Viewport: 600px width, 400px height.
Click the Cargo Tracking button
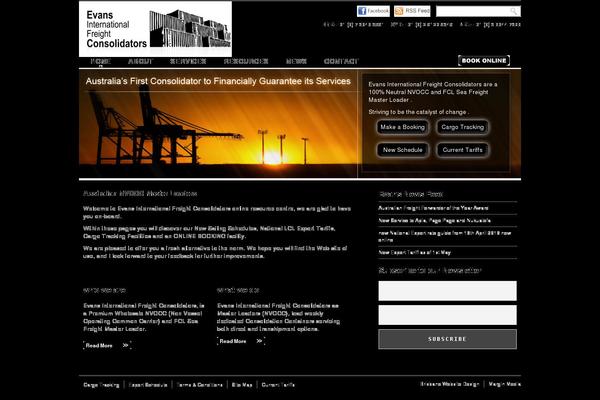[x=463, y=127]
